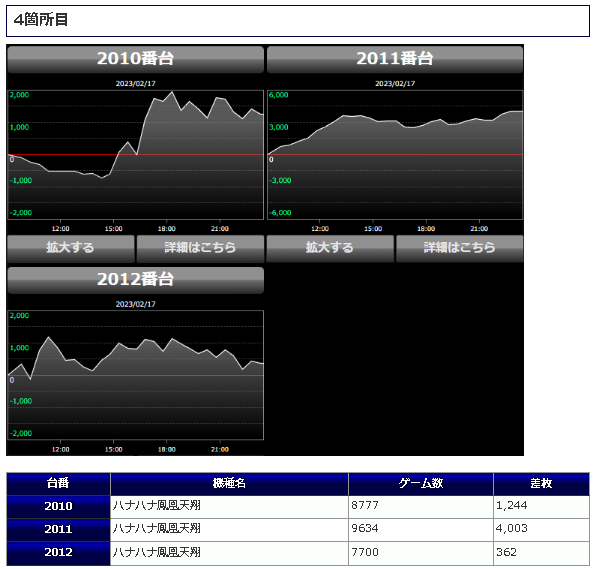Screen dimensions: 594x569
Task: Select the 台番 column header
Action: click(x=58, y=484)
